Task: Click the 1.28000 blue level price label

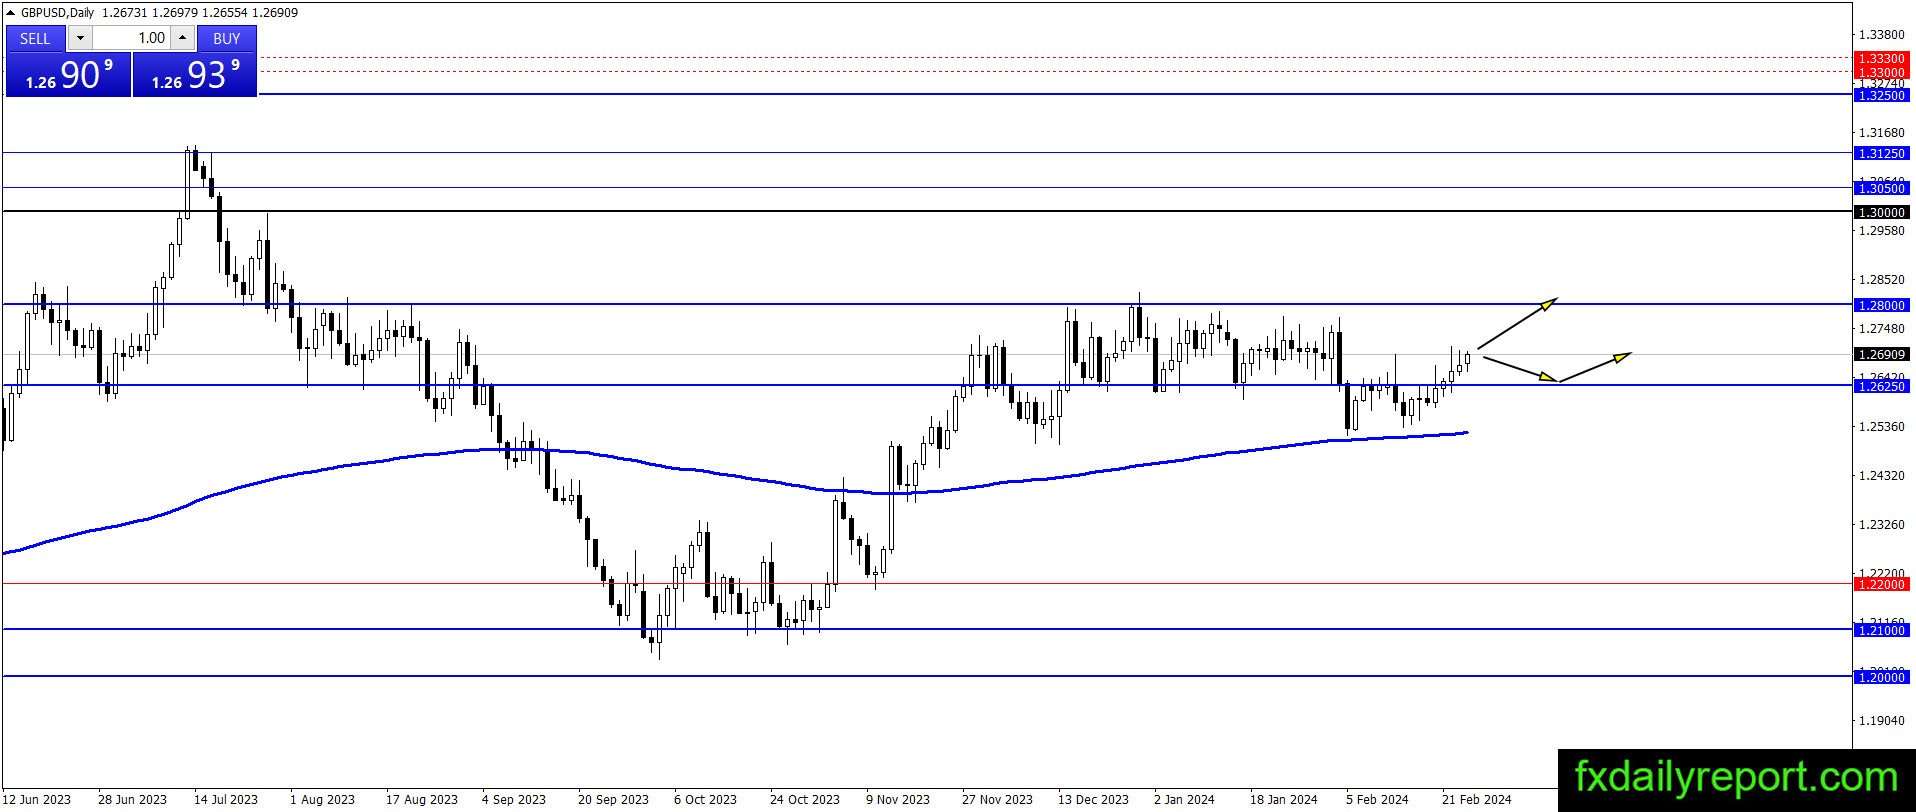Action: click(1881, 305)
